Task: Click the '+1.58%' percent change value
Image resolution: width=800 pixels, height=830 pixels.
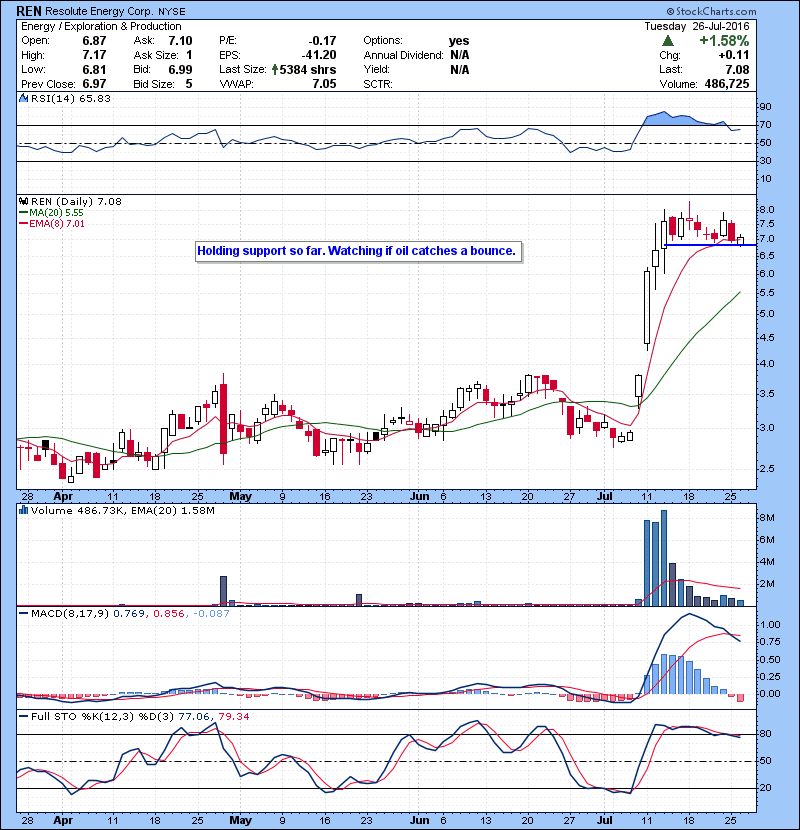Action: click(724, 41)
